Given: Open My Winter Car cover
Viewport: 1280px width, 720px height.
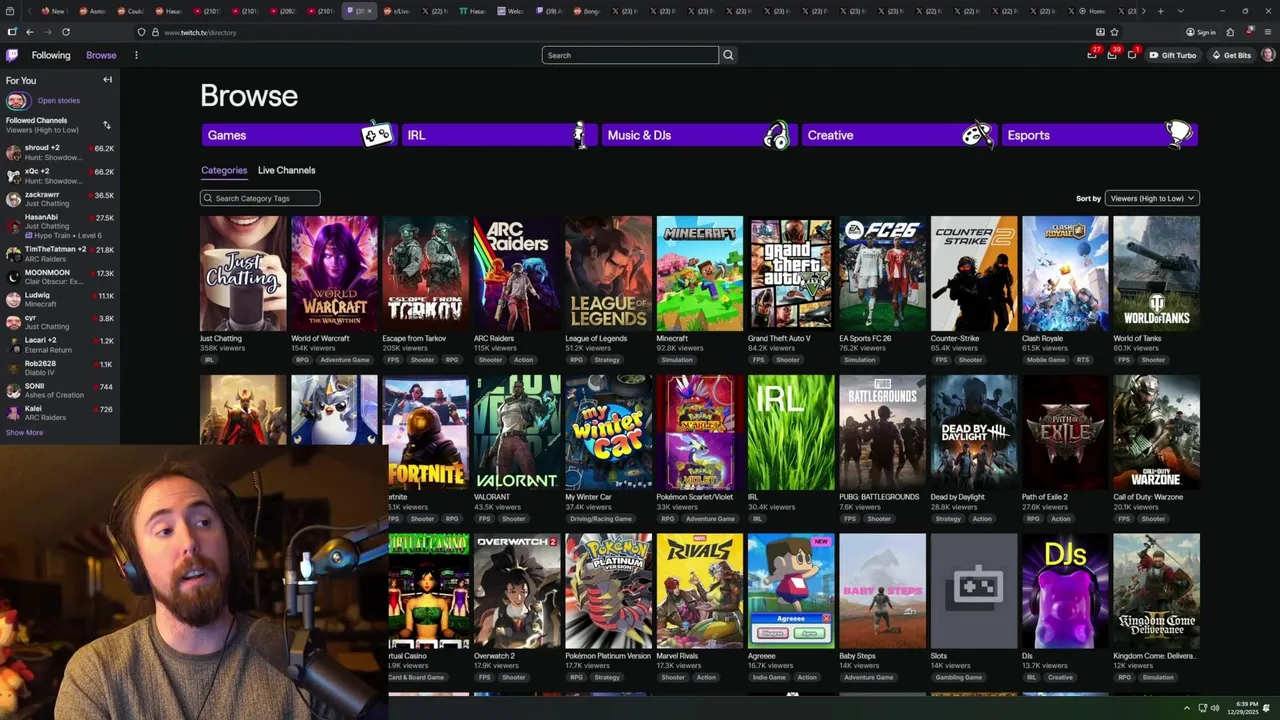Looking at the screenshot, I should point(608,432).
